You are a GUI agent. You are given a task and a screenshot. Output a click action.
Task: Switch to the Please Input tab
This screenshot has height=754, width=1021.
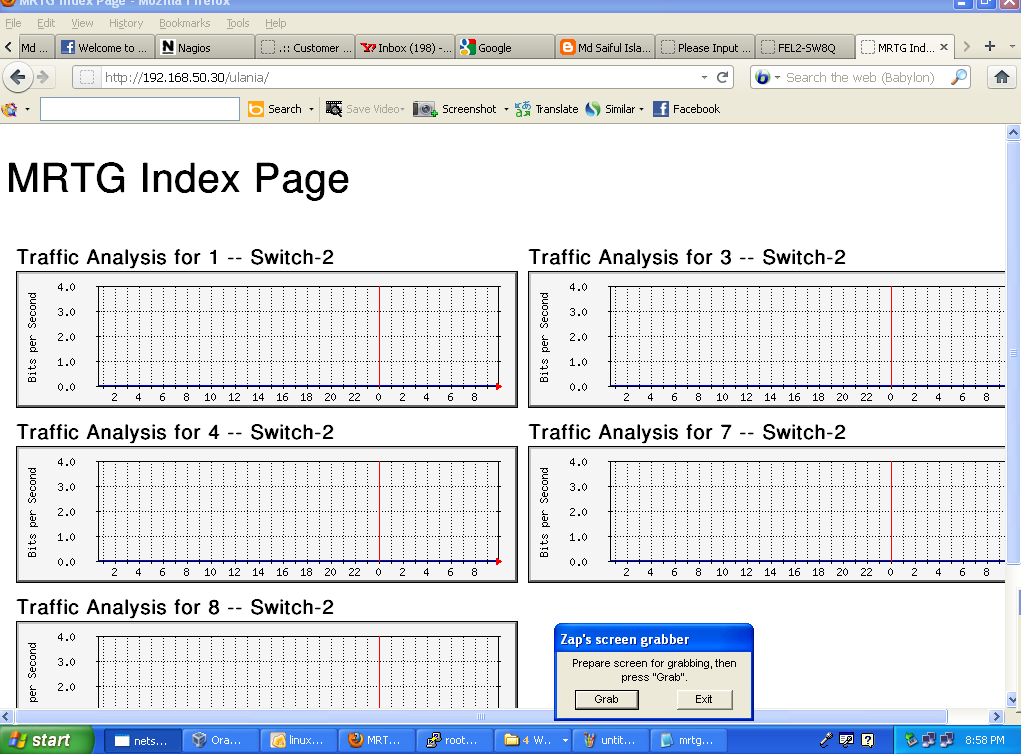(x=705, y=48)
